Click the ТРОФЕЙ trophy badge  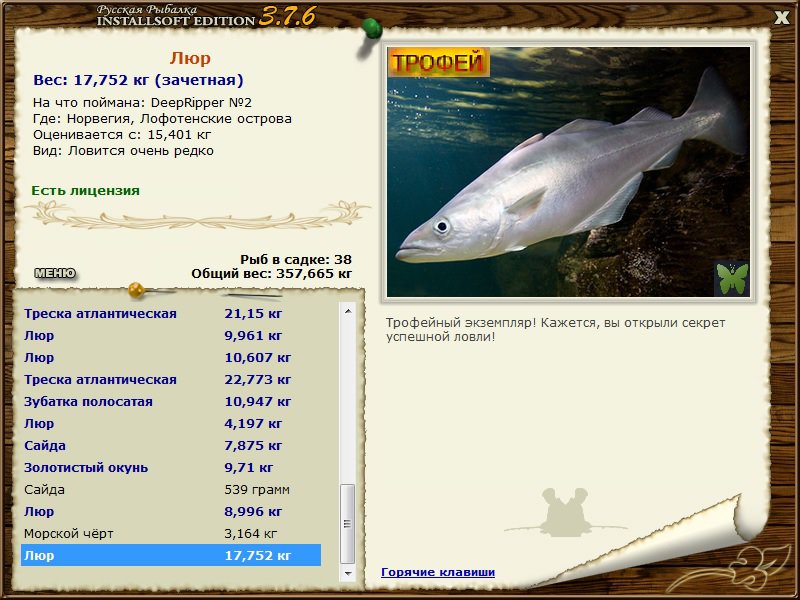pyautogui.click(x=438, y=62)
